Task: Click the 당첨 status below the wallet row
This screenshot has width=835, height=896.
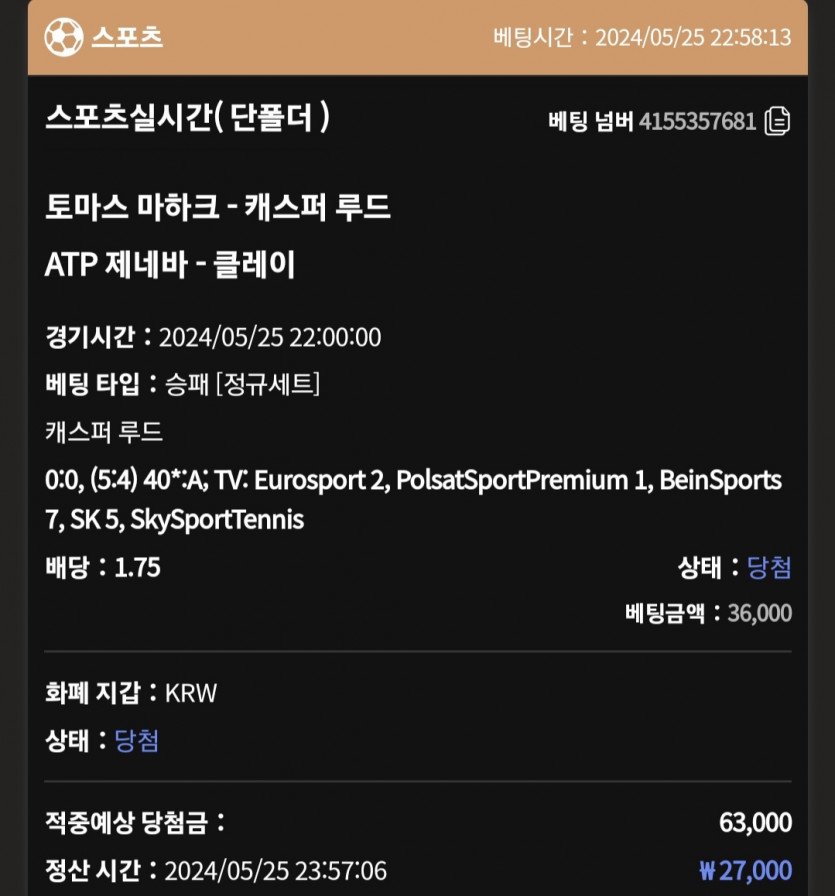Action: pos(137,741)
